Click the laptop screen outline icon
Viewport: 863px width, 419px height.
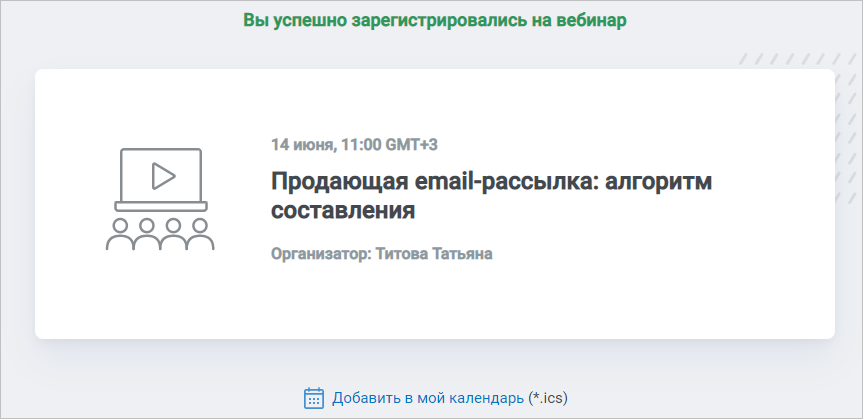(x=161, y=176)
